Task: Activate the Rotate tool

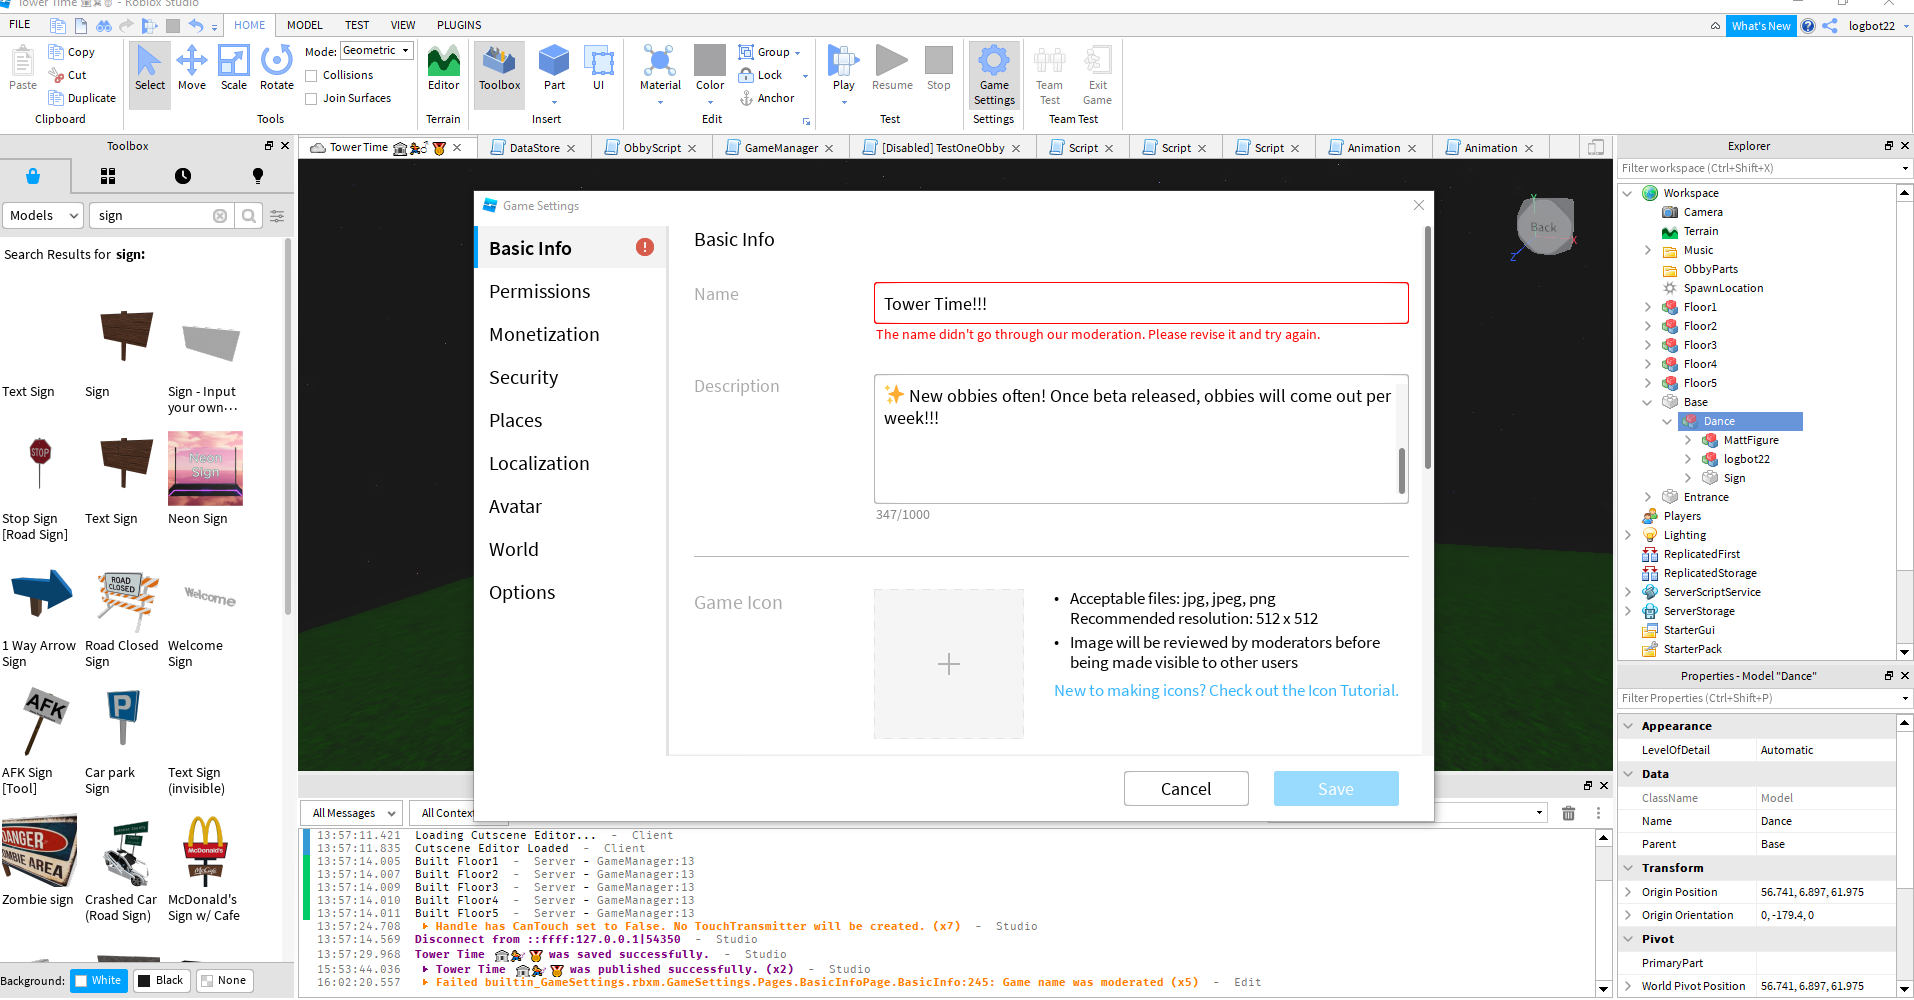Action: coord(276,67)
